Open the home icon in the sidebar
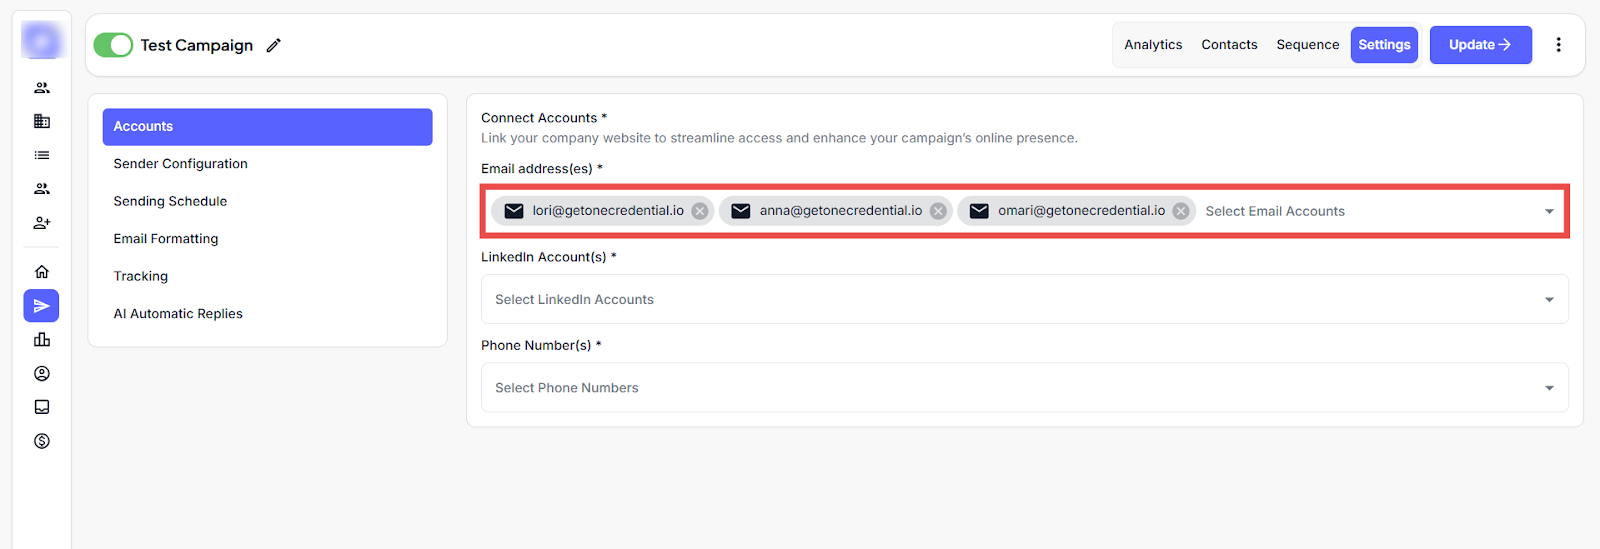This screenshot has width=1600, height=549. (42, 272)
